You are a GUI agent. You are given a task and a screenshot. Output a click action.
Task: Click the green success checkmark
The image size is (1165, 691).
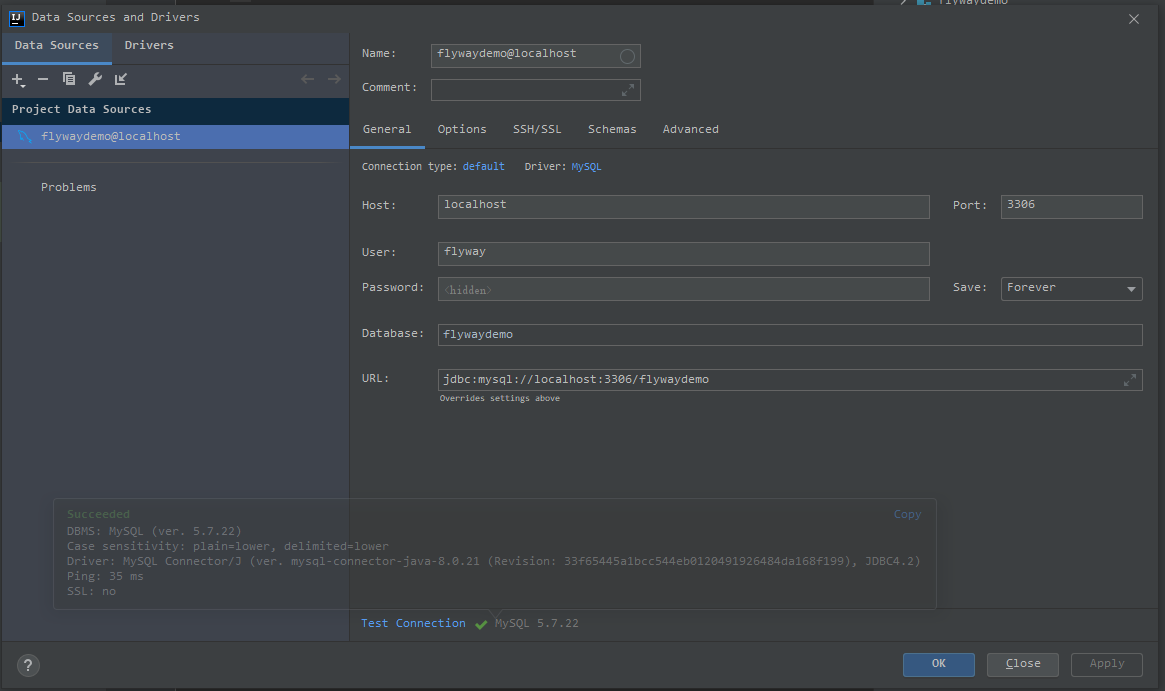click(481, 624)
